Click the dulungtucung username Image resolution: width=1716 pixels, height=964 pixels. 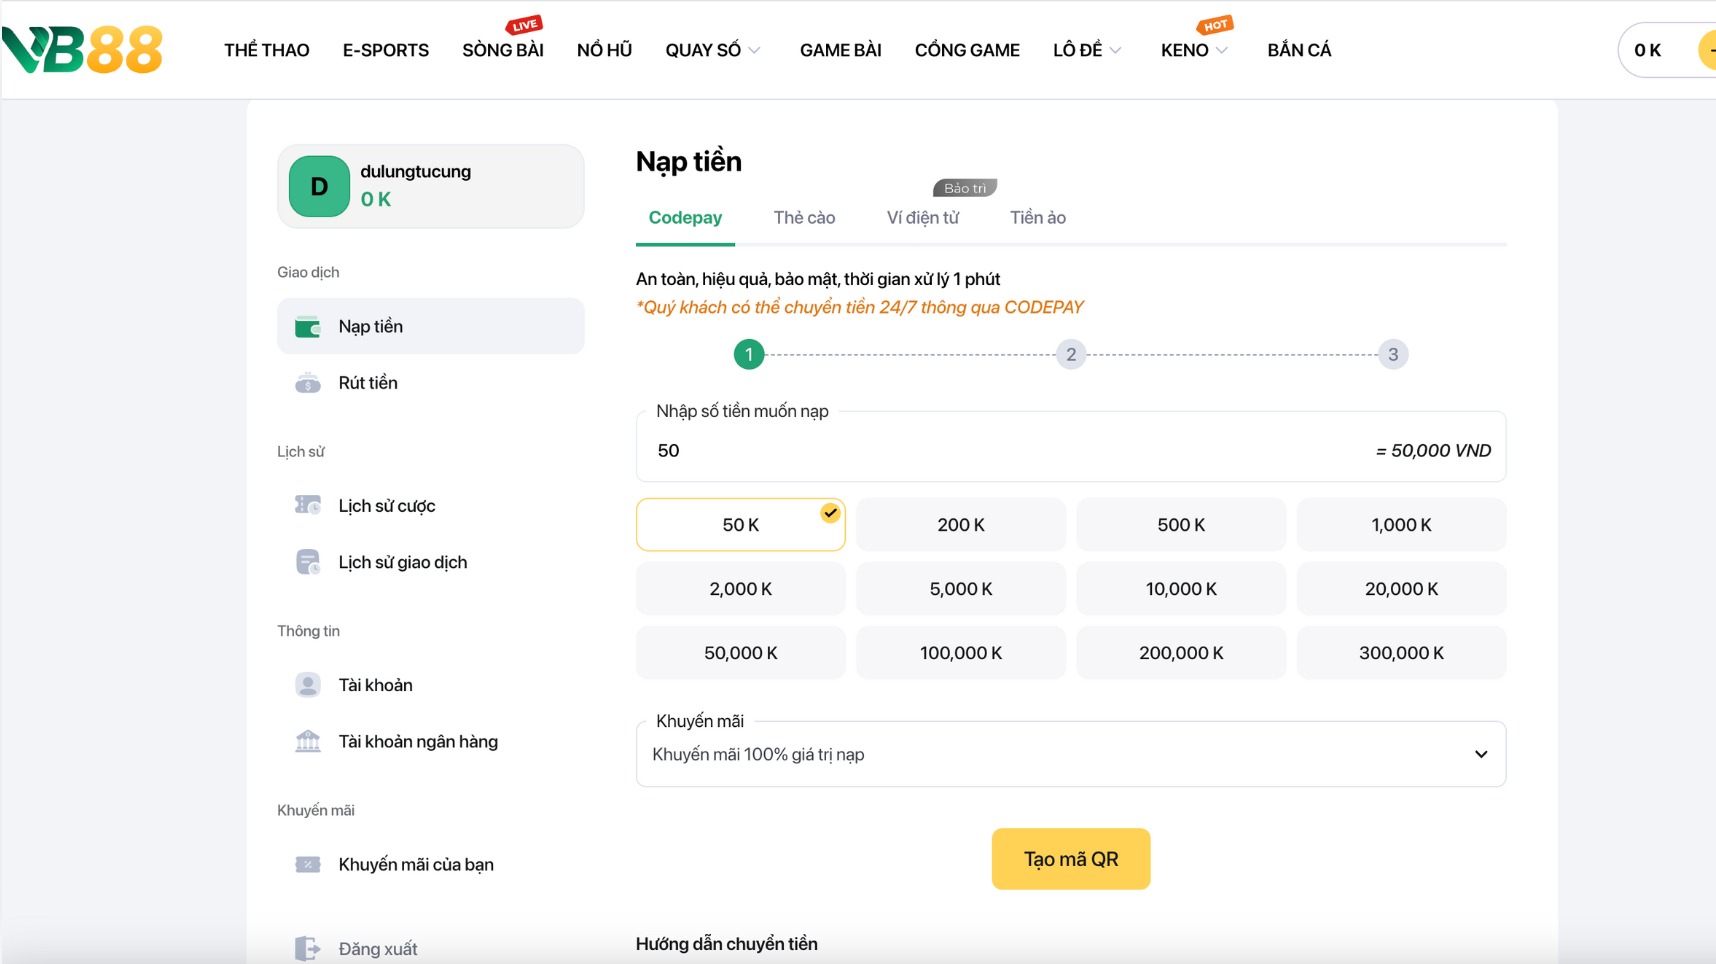416,171
